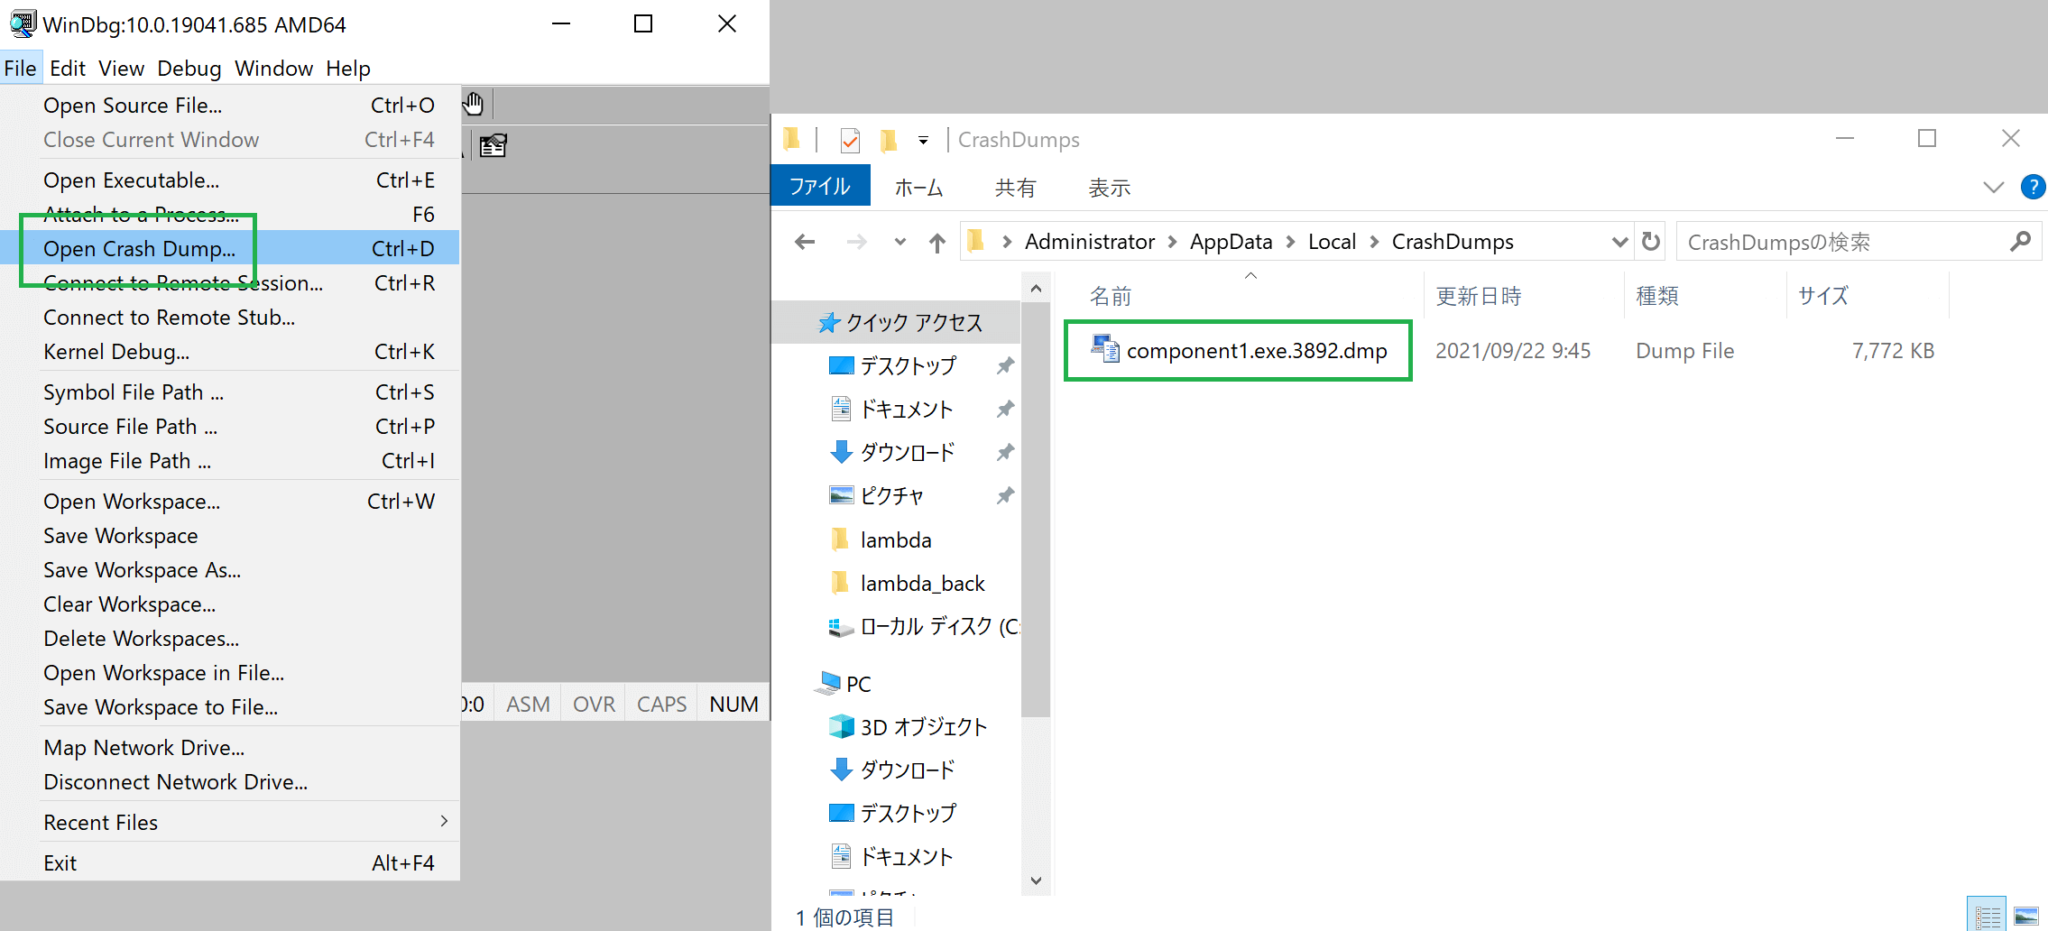The width and height of the screenshot is (2048, 931).
Task: Navigate up to the parent Local folder
Action: pos(937,241)
